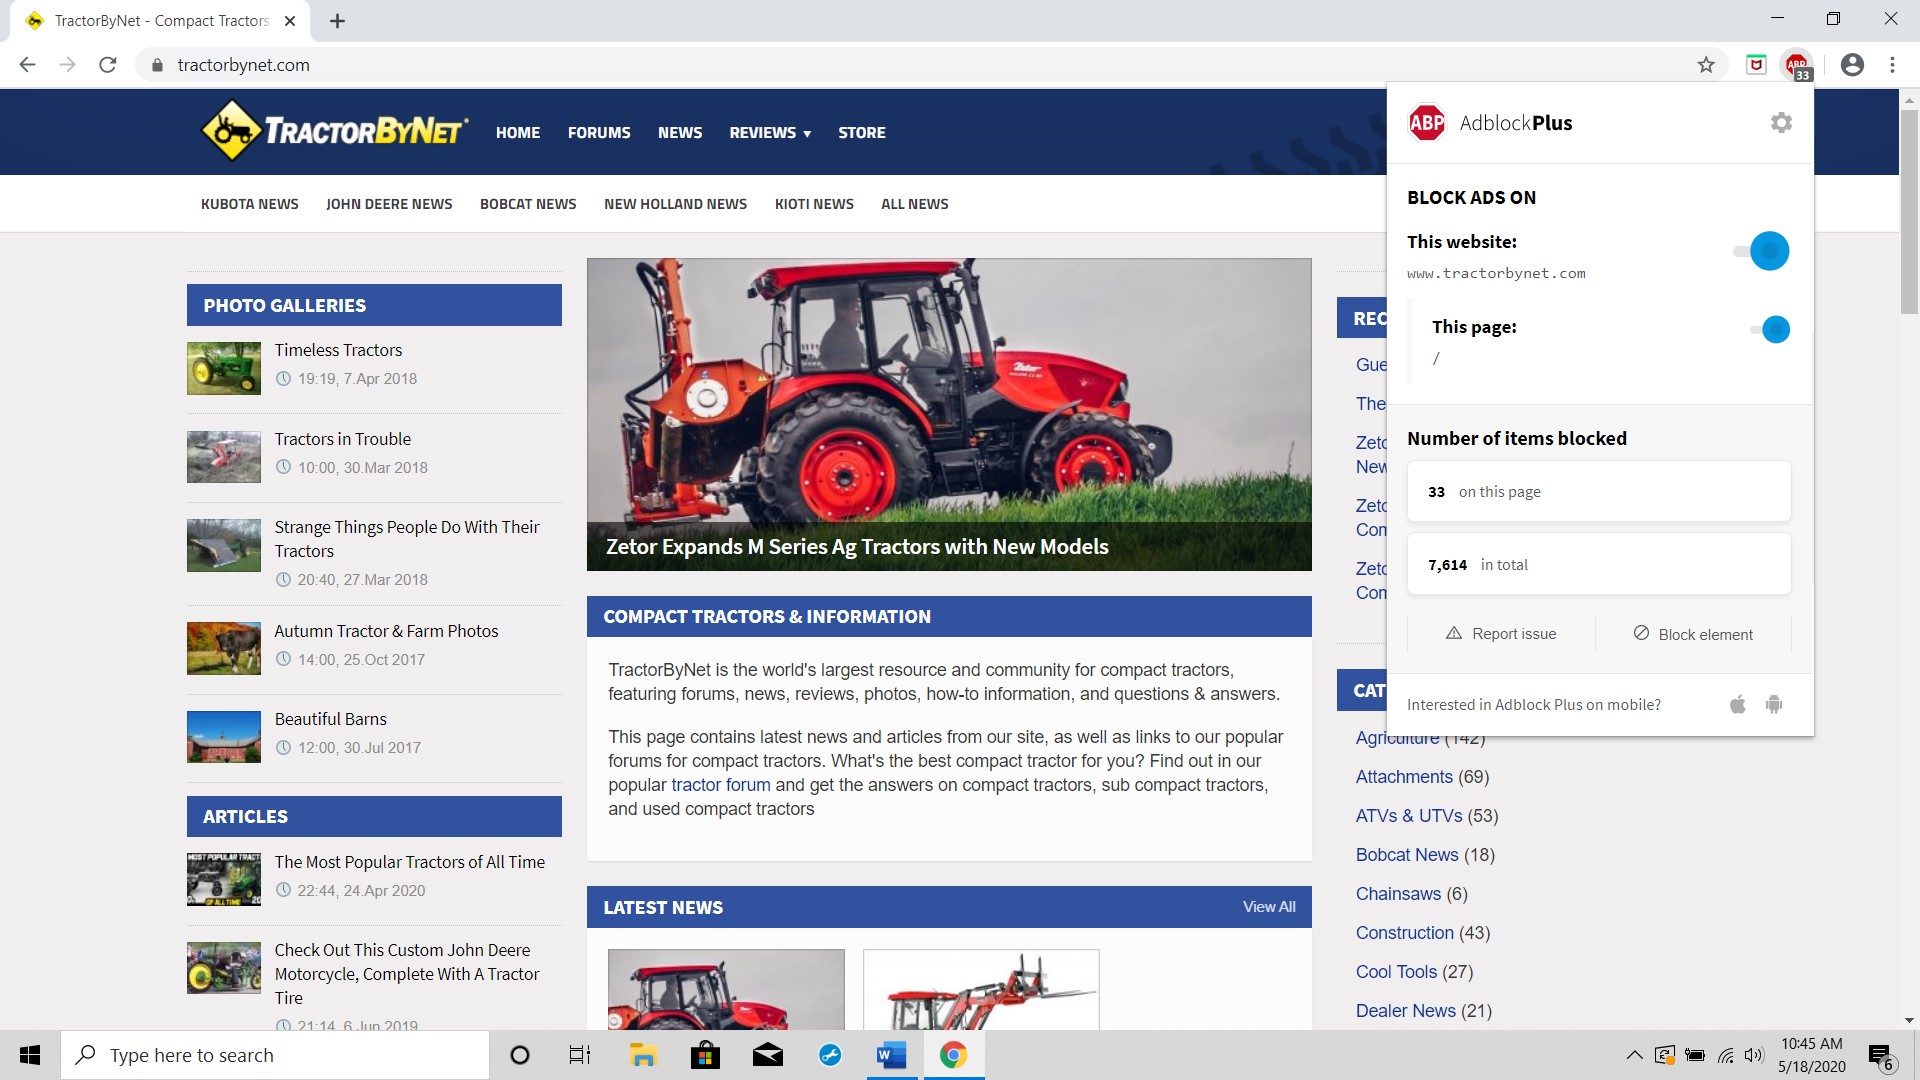Image resolution: width=1920 pixels, height=1080 pixels.
Task: Click the red shield extension icon in toolbar
Action: tap(1756, 65)
